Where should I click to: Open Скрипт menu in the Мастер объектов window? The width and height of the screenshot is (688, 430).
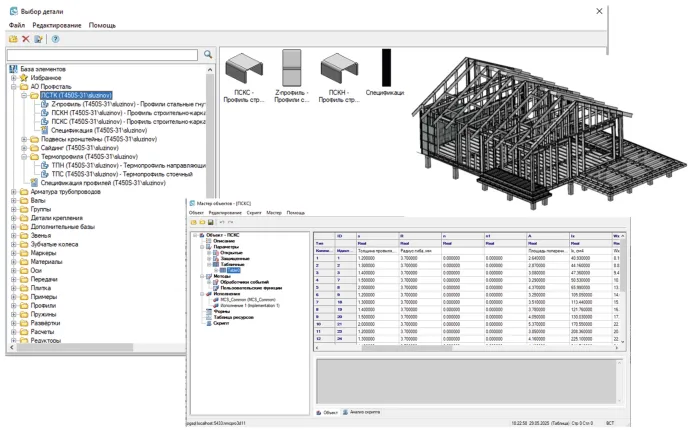tap(254, 213)
